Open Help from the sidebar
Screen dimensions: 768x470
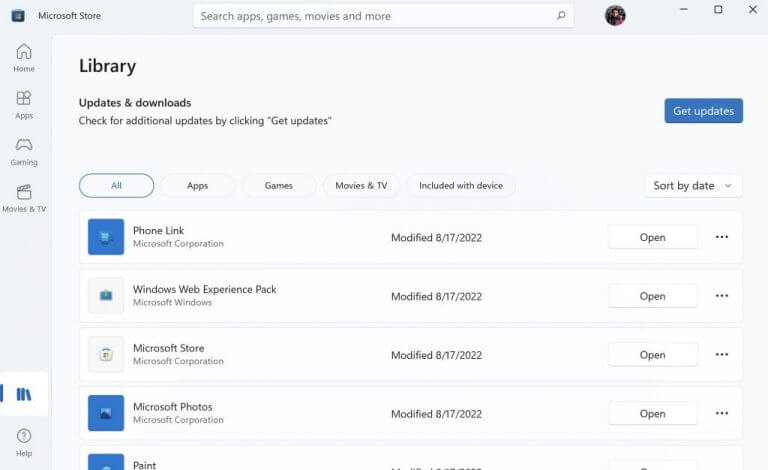coord(24,443)
